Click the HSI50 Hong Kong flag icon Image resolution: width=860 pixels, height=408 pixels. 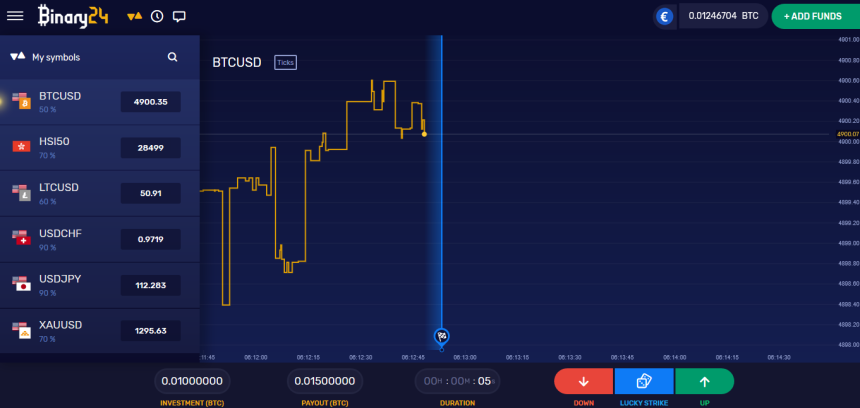coord(21,146)
